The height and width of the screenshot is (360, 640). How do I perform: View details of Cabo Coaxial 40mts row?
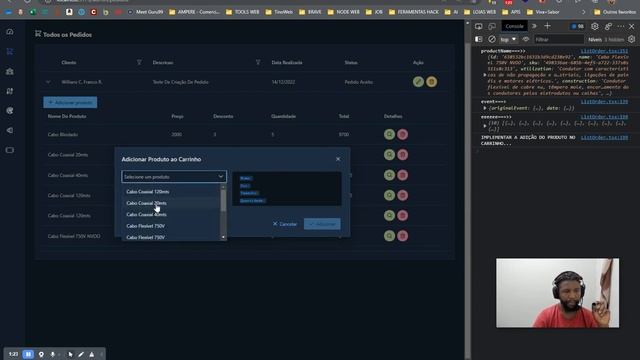tap(389, 175)
